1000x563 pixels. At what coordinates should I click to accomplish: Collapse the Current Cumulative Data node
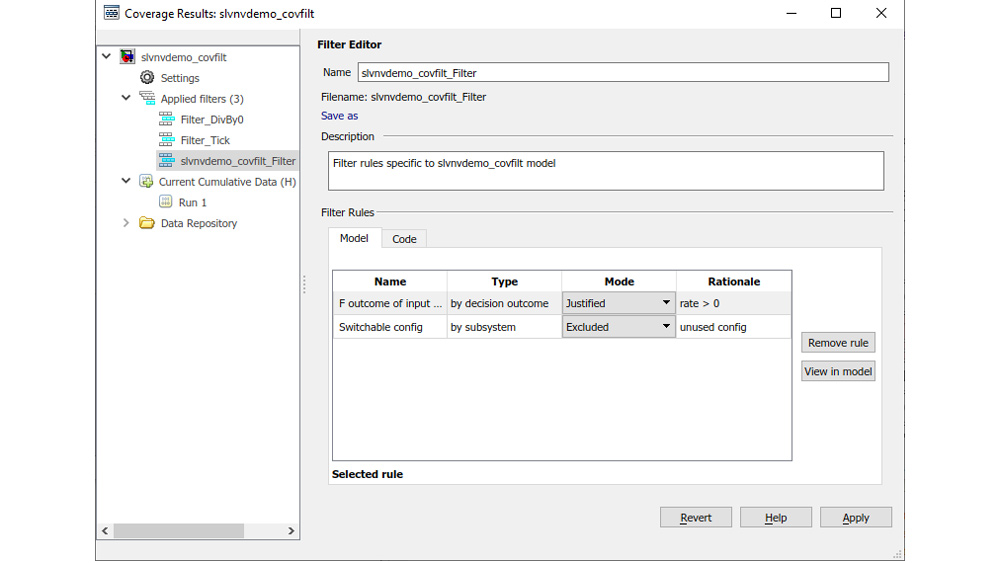126,182
